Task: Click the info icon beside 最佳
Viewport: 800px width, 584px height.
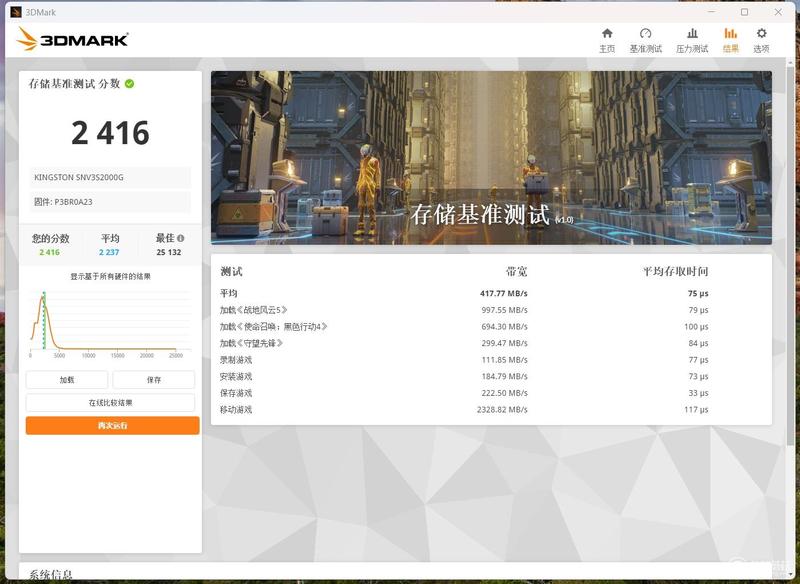Action: (181, 238)
